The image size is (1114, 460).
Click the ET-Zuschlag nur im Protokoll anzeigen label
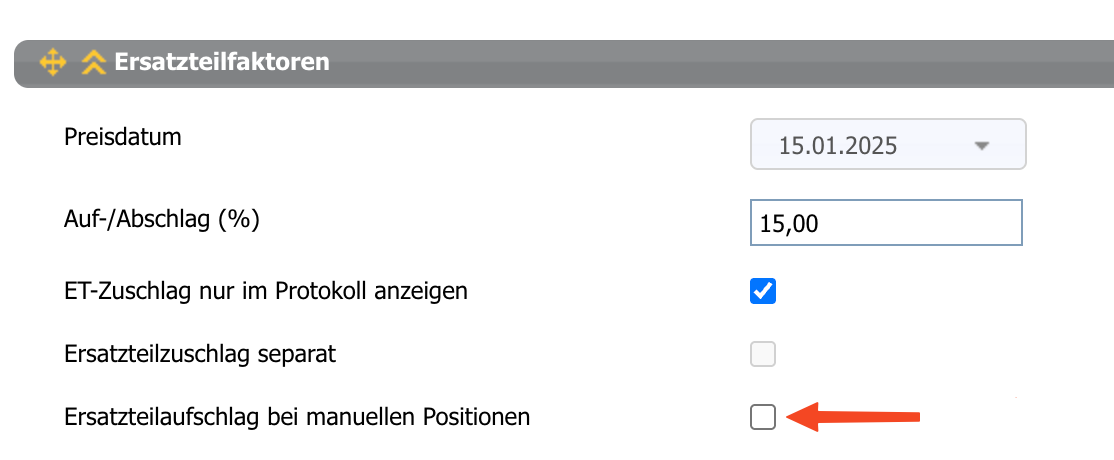pos(266,291)
